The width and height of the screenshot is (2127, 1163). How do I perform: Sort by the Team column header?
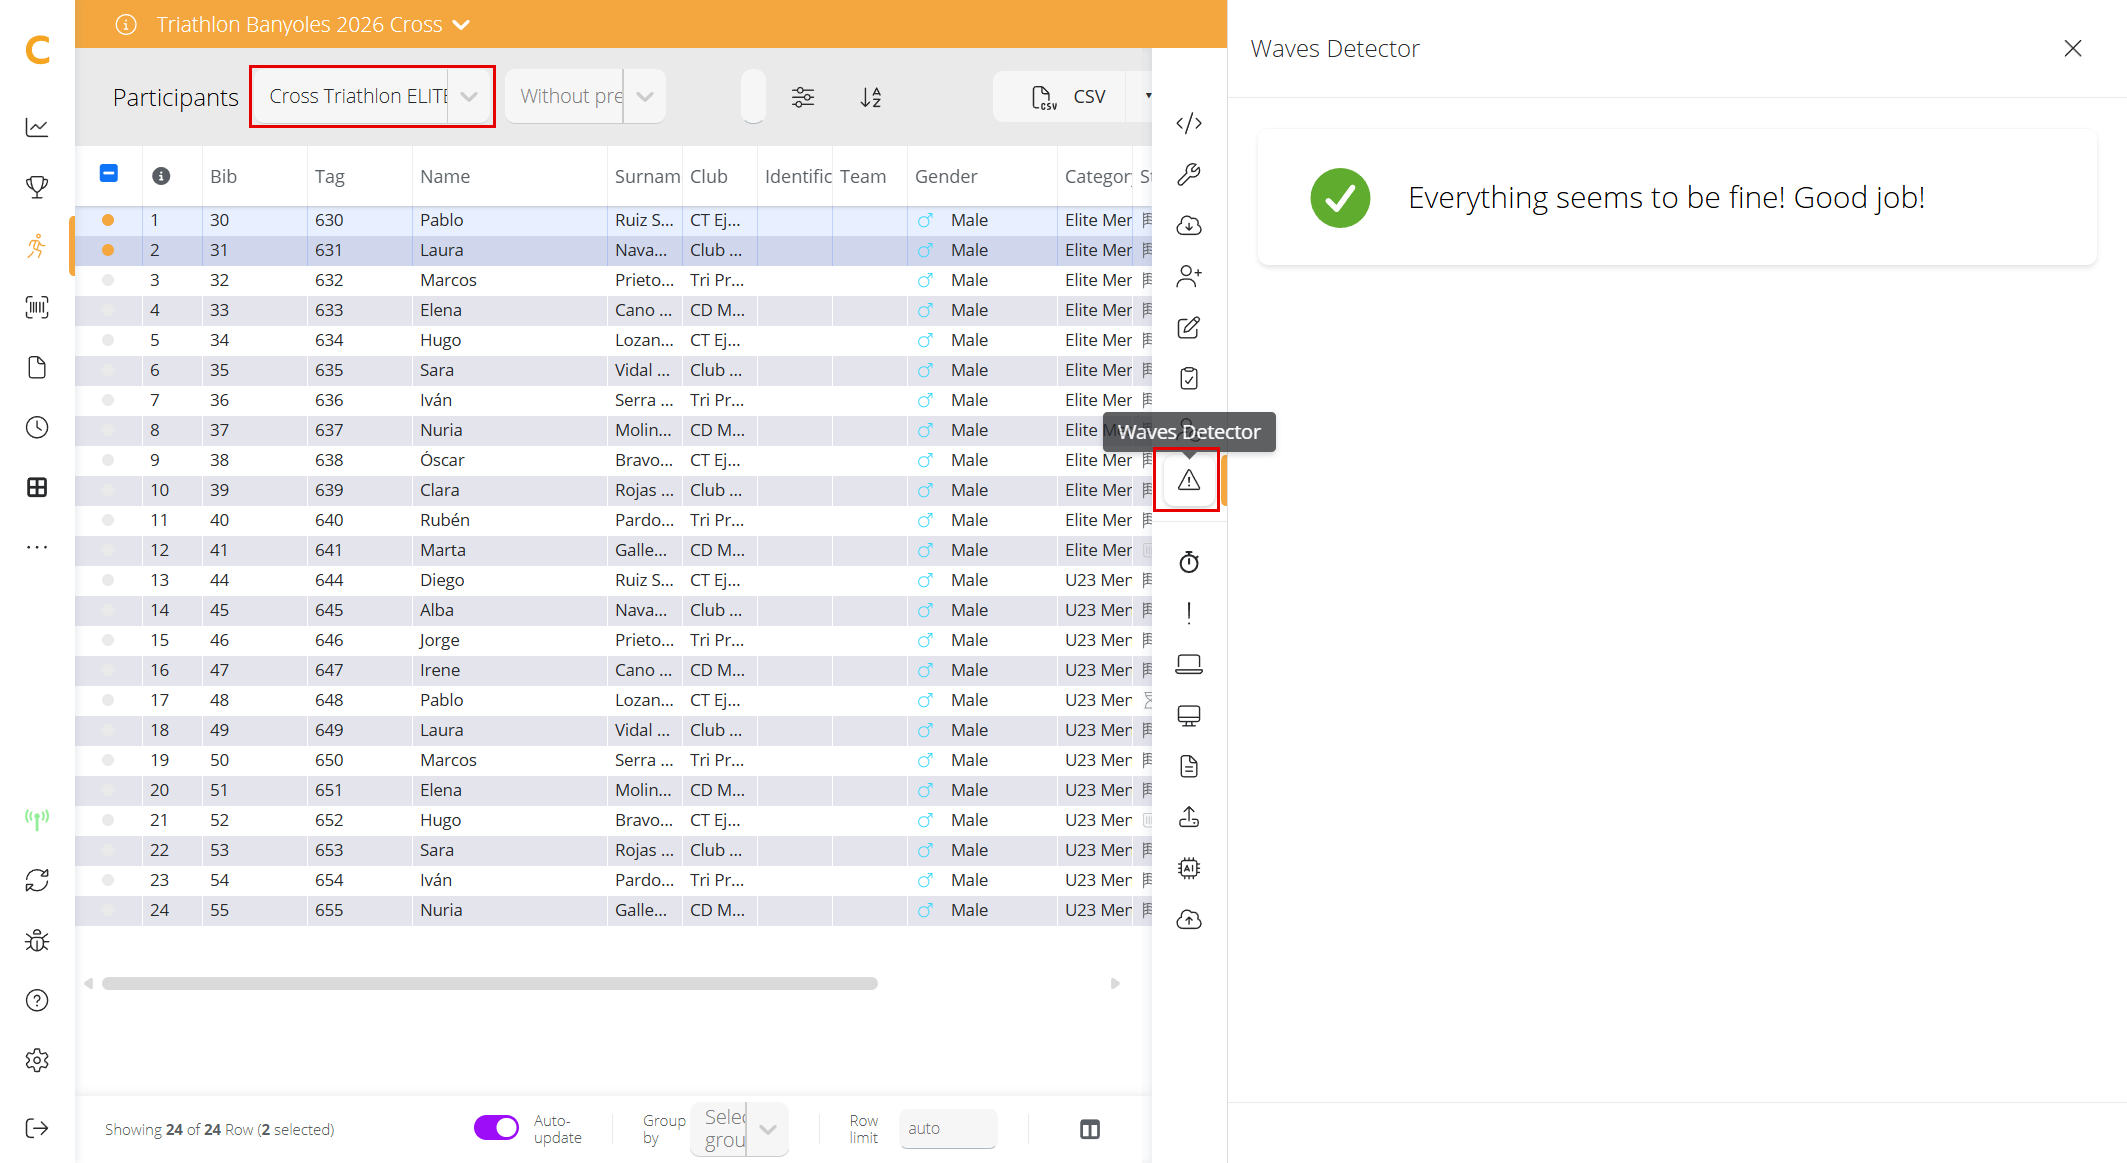tap(863, 176)
